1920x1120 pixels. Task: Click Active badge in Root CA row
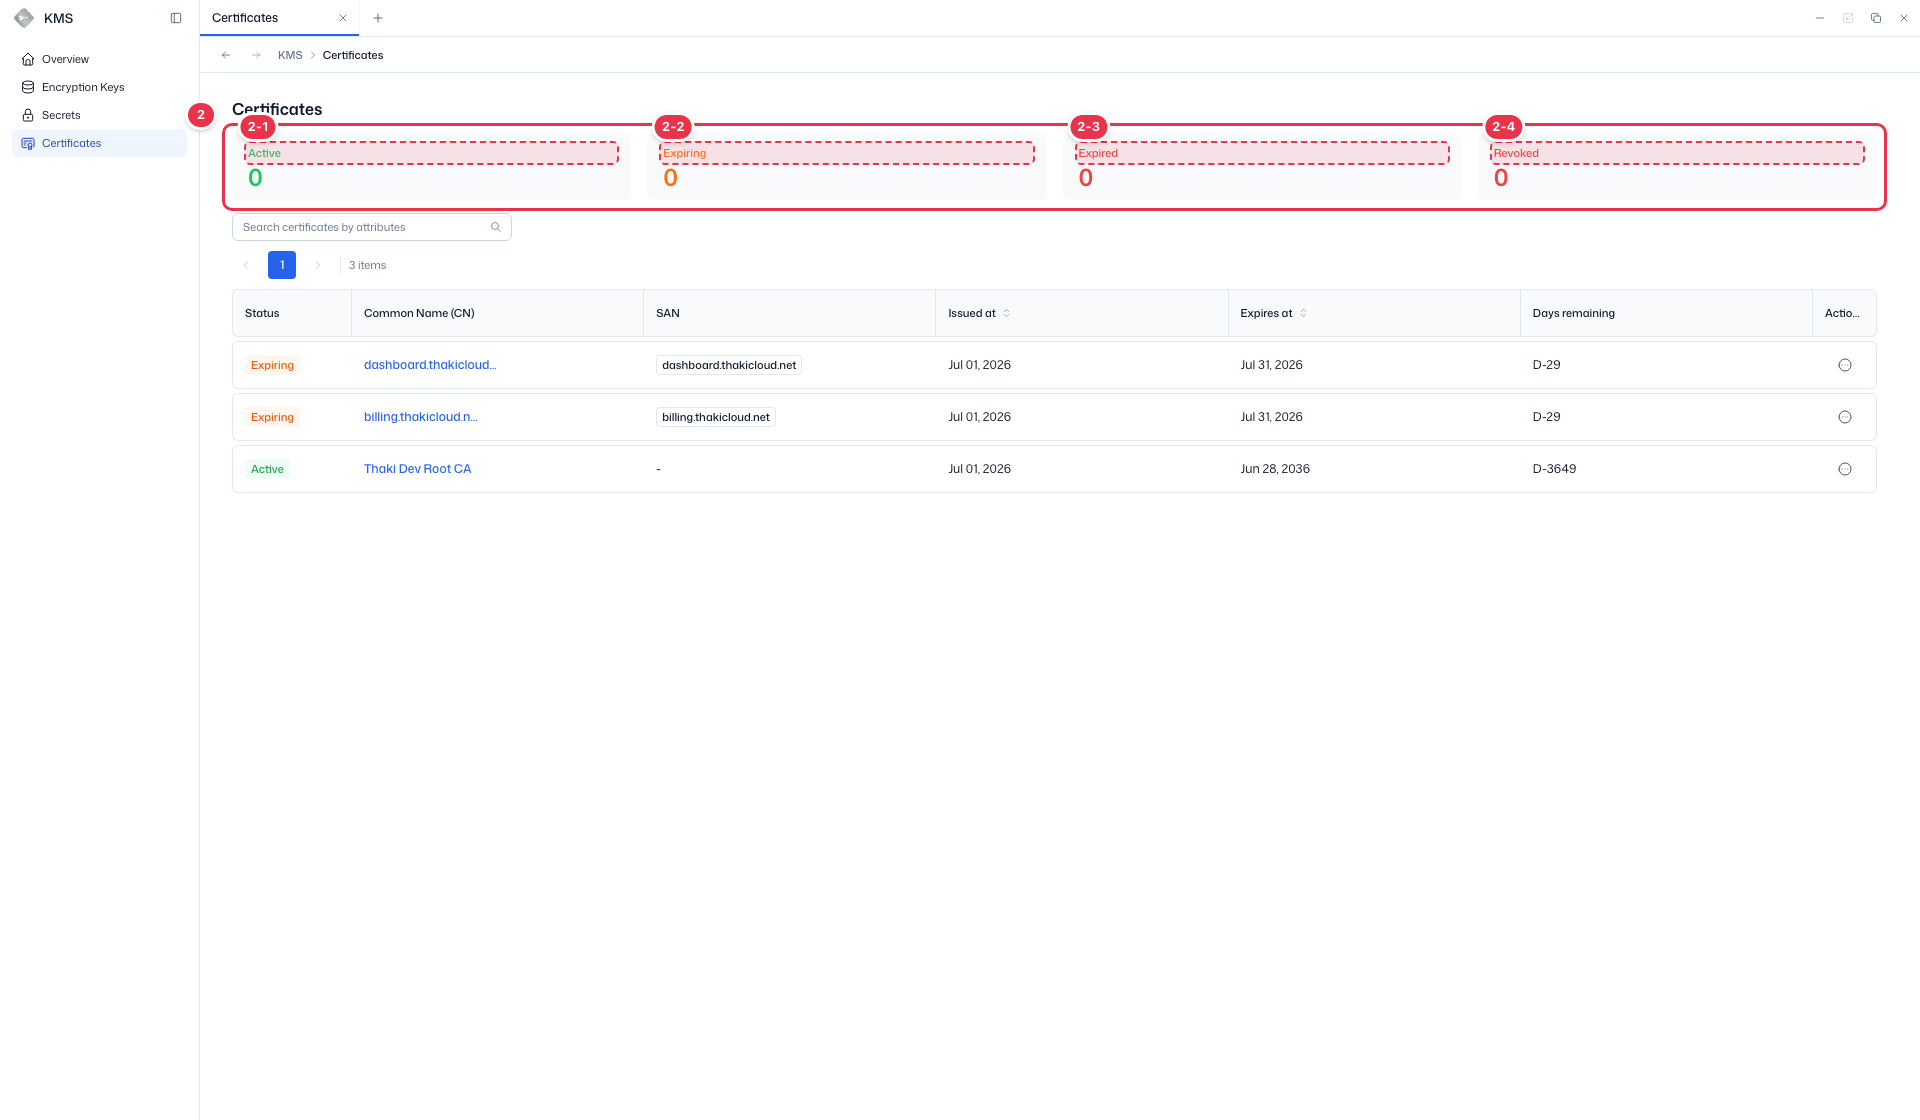click(x=267, y=469)
